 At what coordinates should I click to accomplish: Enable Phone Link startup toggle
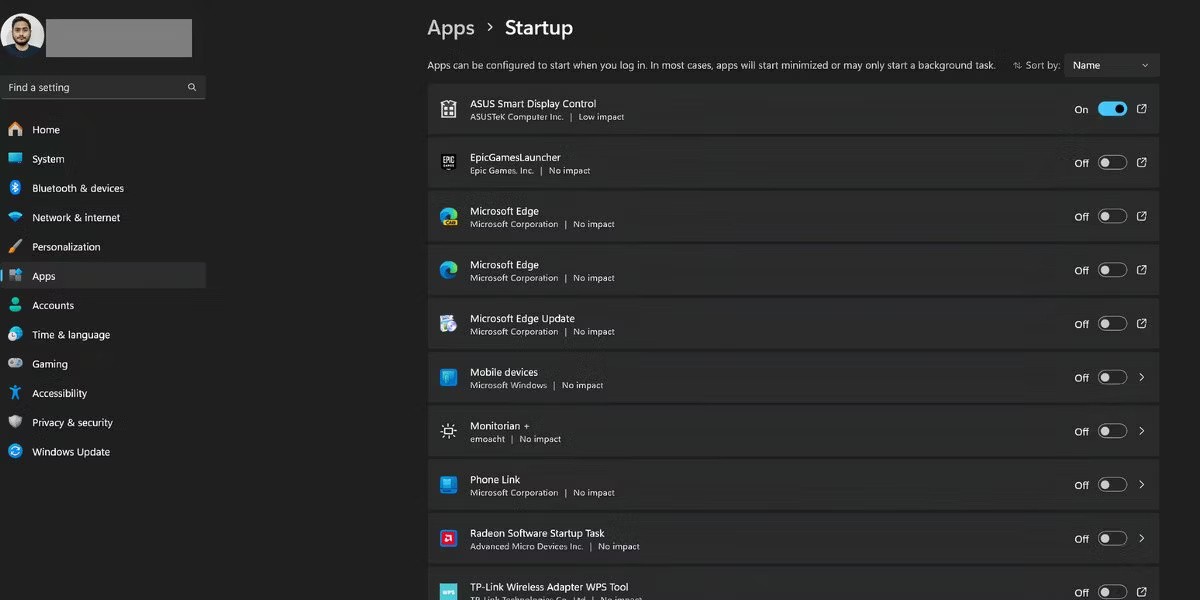pyautogui.click(x=1112, y=485)
